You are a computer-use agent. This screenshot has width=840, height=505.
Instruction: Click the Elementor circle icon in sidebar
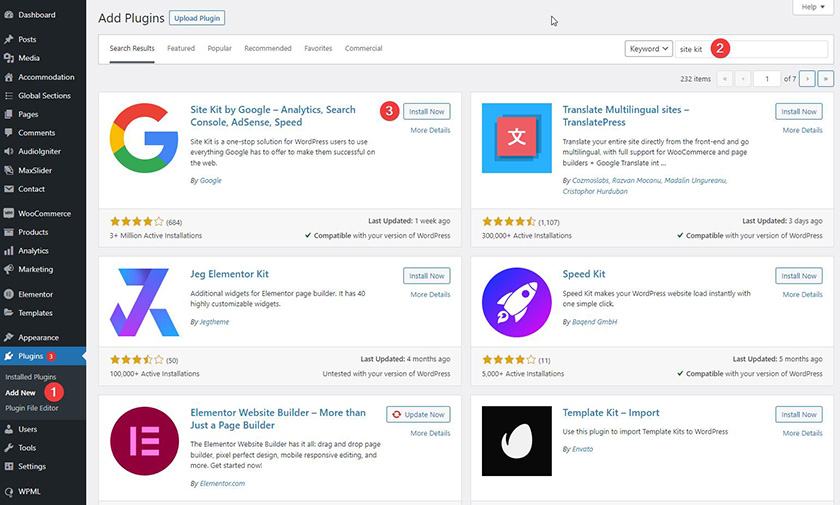coord(9,294)
